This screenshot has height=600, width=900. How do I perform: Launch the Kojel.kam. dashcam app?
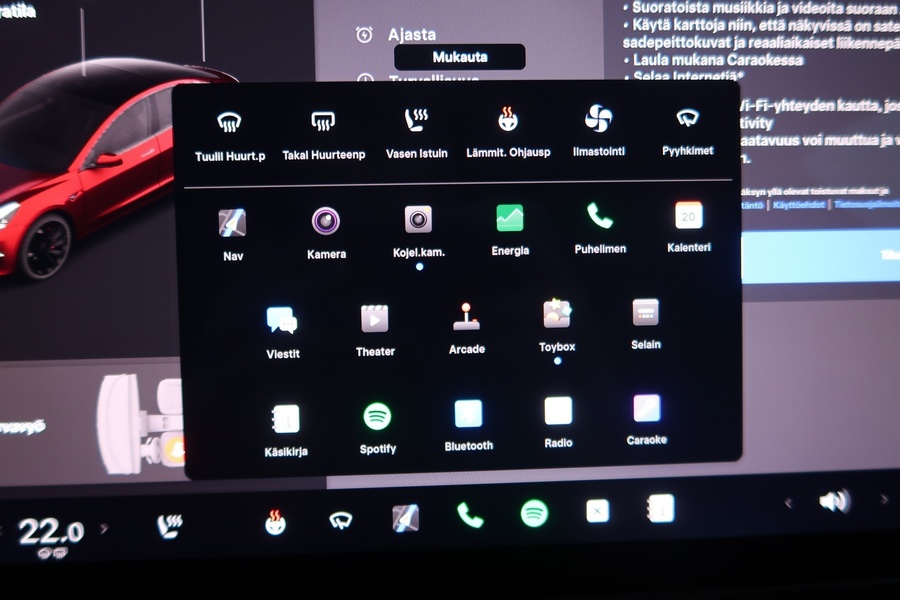coord(418,220)
